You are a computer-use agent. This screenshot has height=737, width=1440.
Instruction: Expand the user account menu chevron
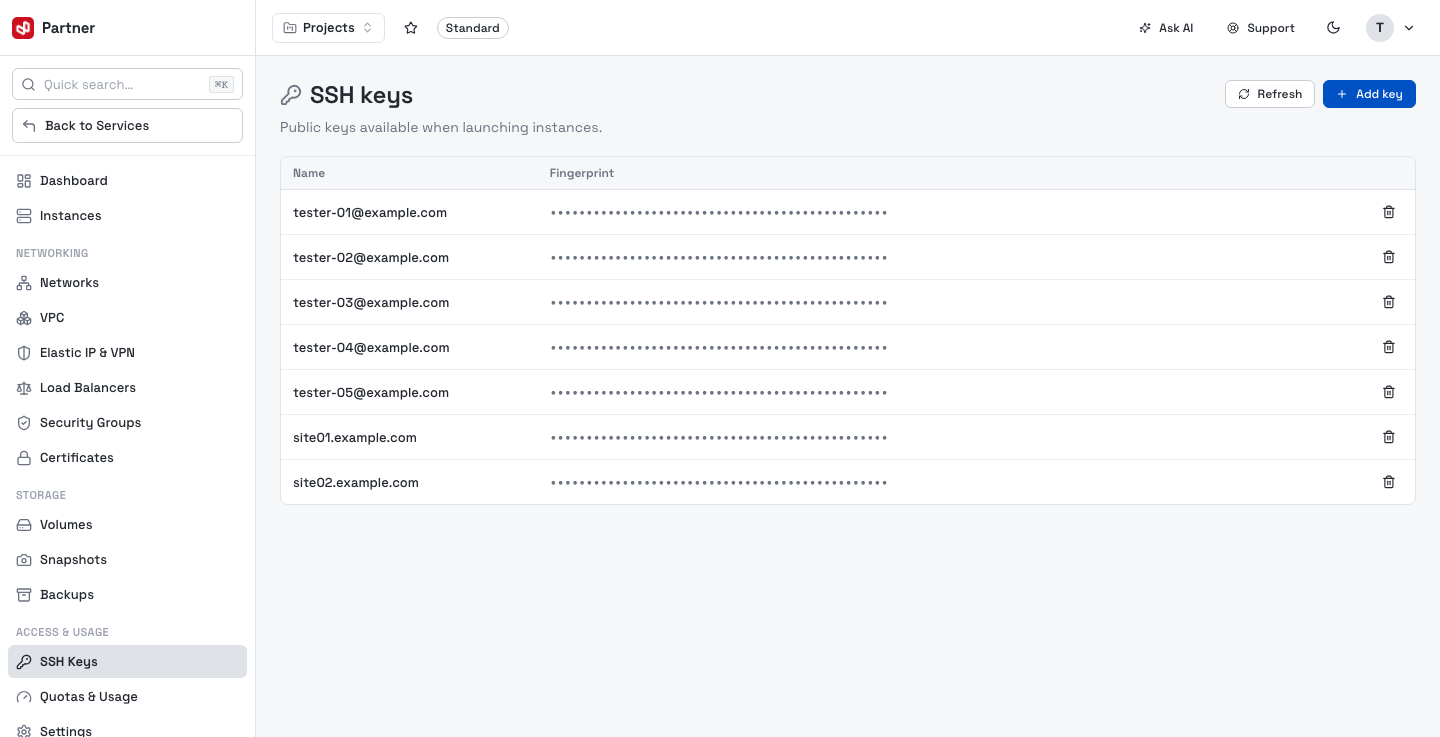tap(1409, 28)
